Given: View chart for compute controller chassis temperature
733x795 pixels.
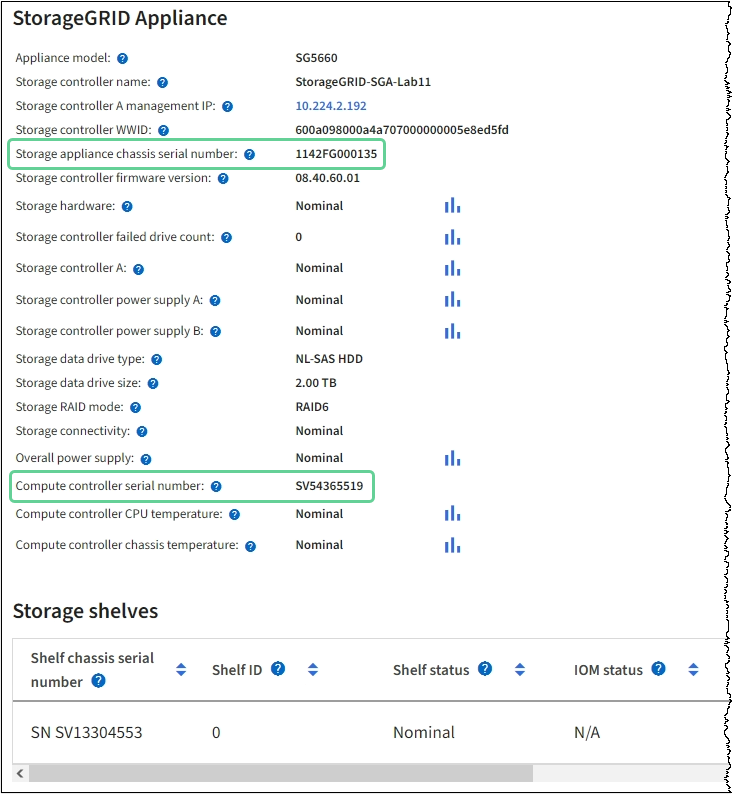Looking at the screenshot, I should pyautogui.click(x=452, y=545).
